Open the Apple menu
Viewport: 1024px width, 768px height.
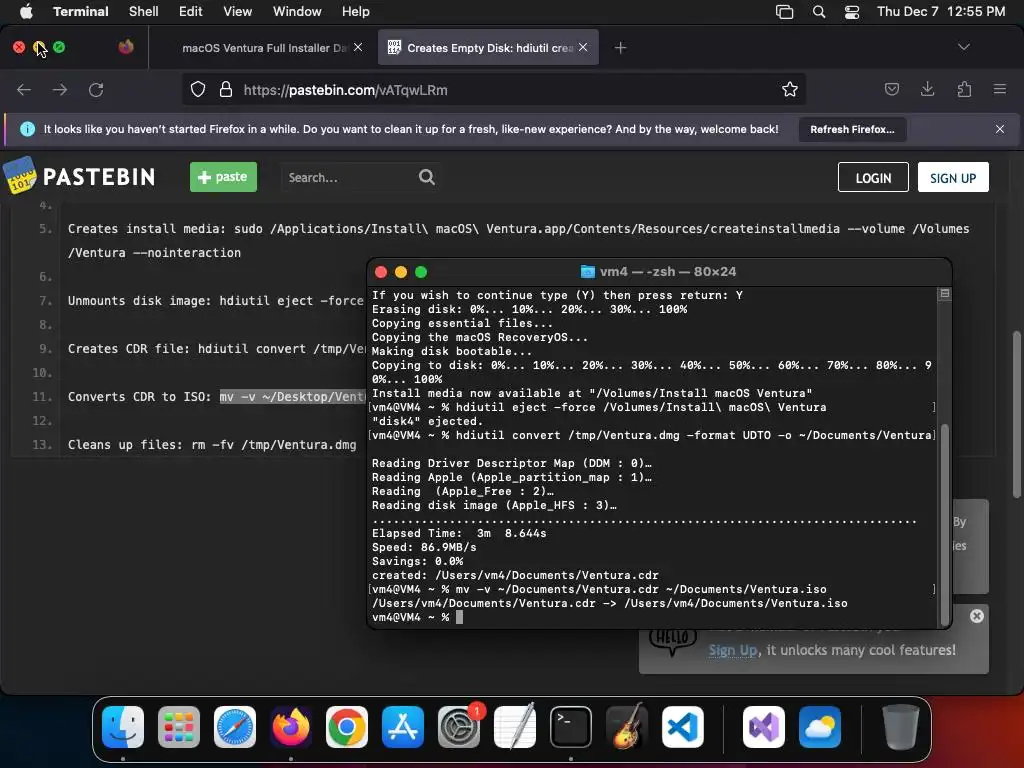point(26,11)
